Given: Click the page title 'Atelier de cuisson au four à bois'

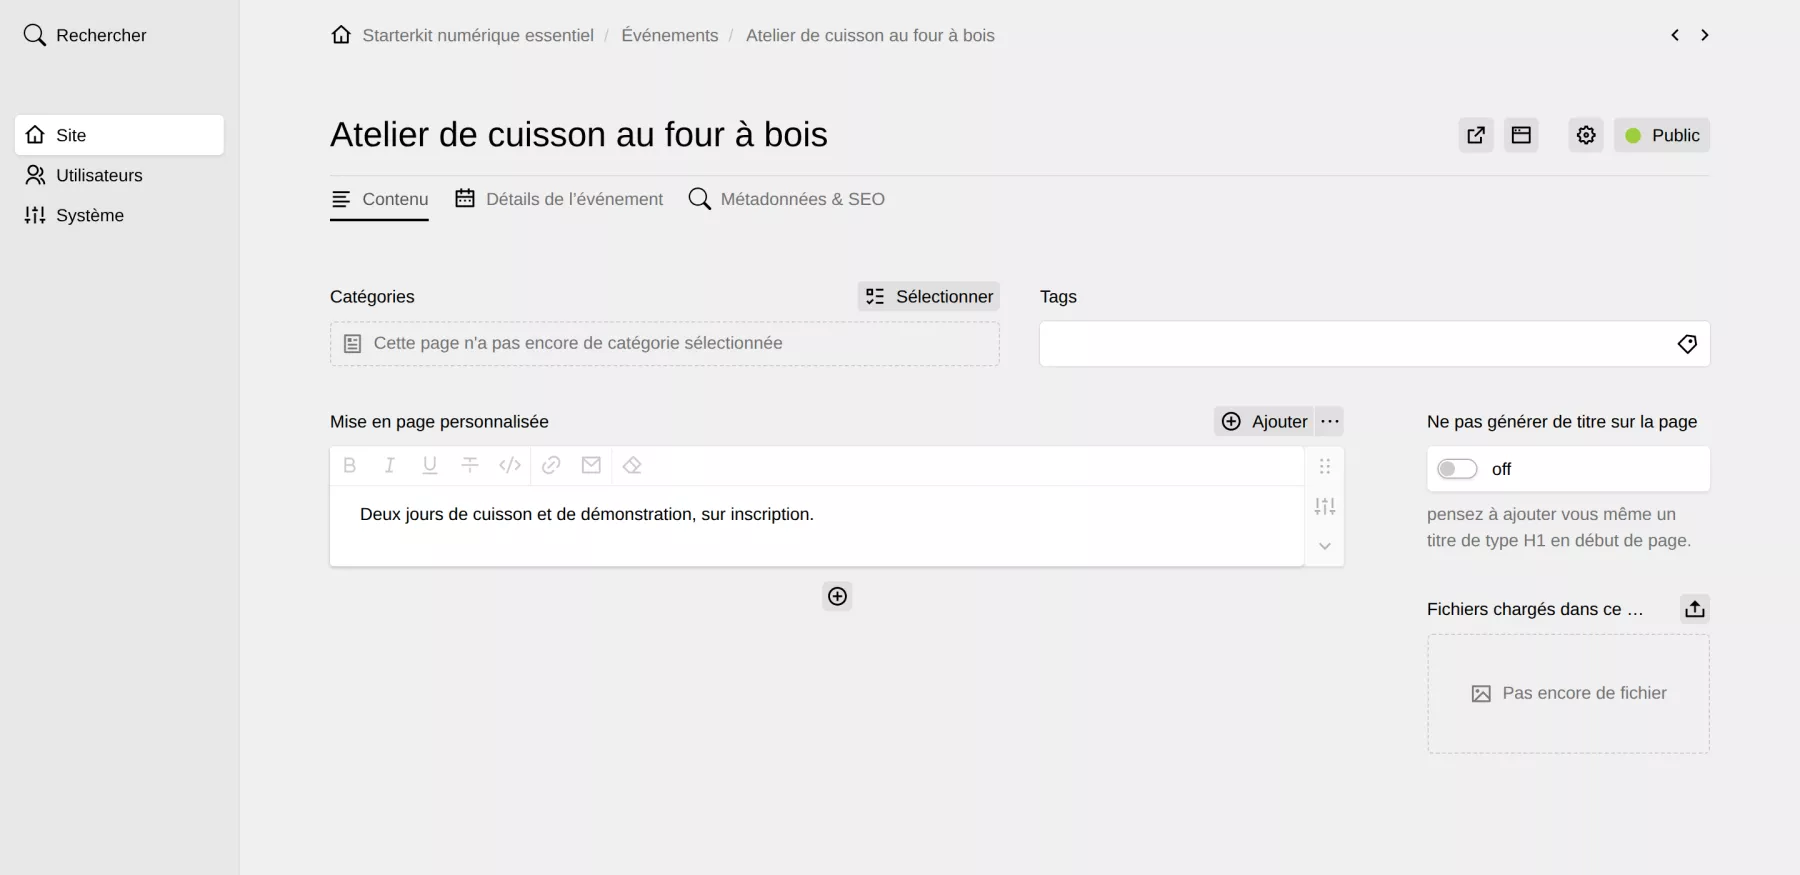Looking at the screenshot, I should coord(579,134).
